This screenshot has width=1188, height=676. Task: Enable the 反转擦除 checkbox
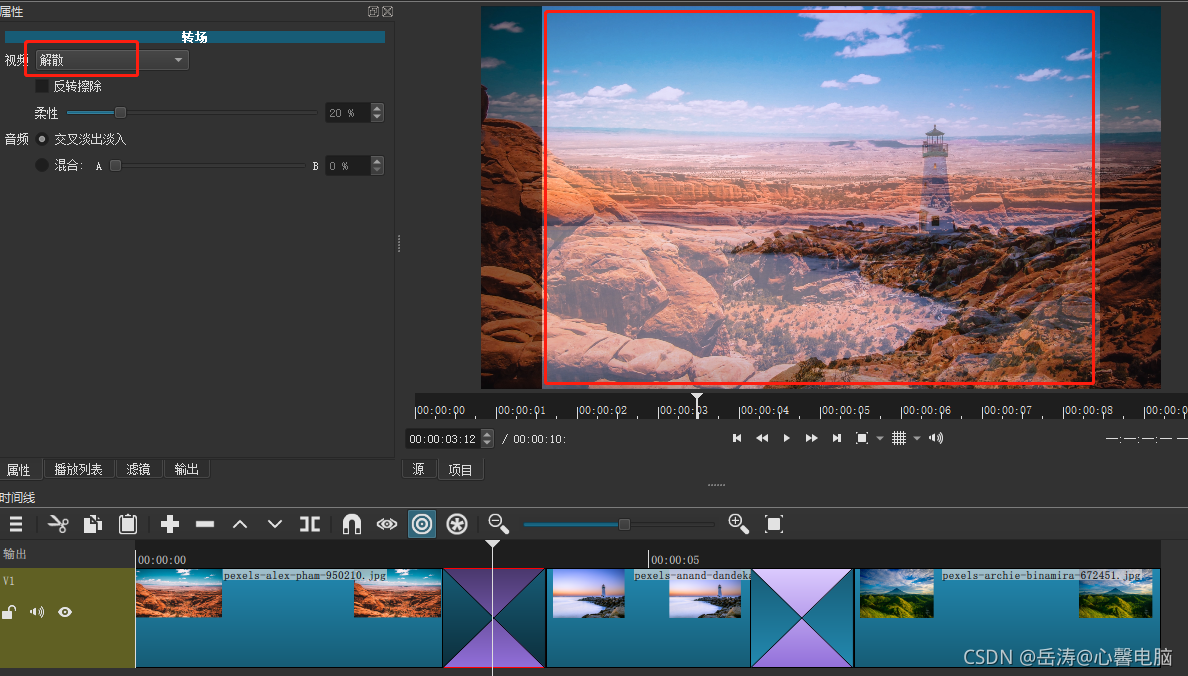point(42,86)
